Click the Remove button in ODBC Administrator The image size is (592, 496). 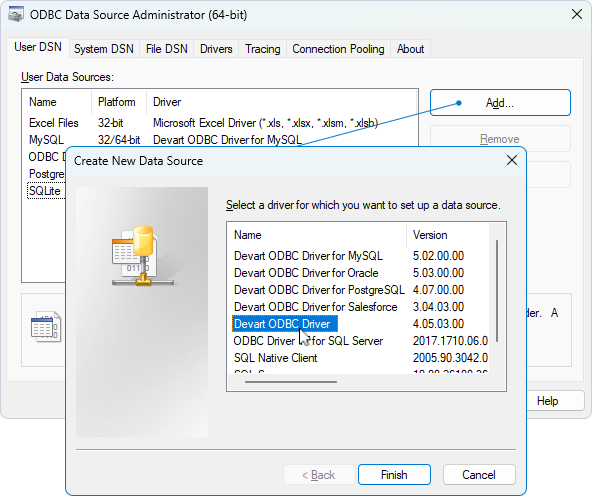click(x=500, y=139)
